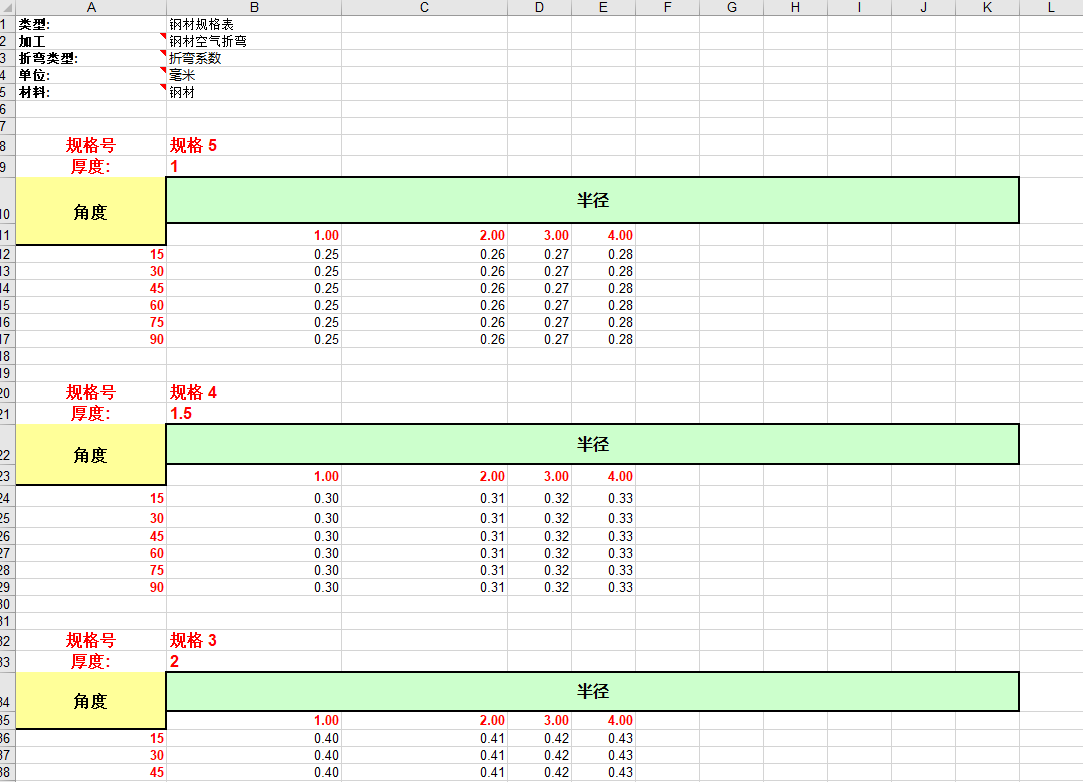Click the yellow 角度 cell of 规格 4 table
1083x782 pixels.
[90, 455]
